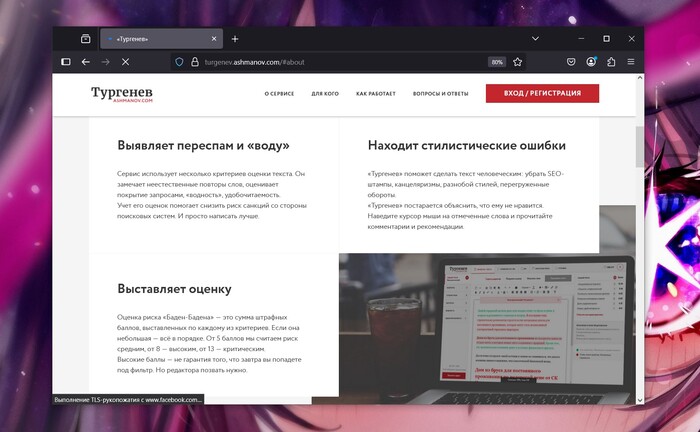Go forward to the next page
The width and height of the screenshot is (700, 432).
(x=105, y=62)
